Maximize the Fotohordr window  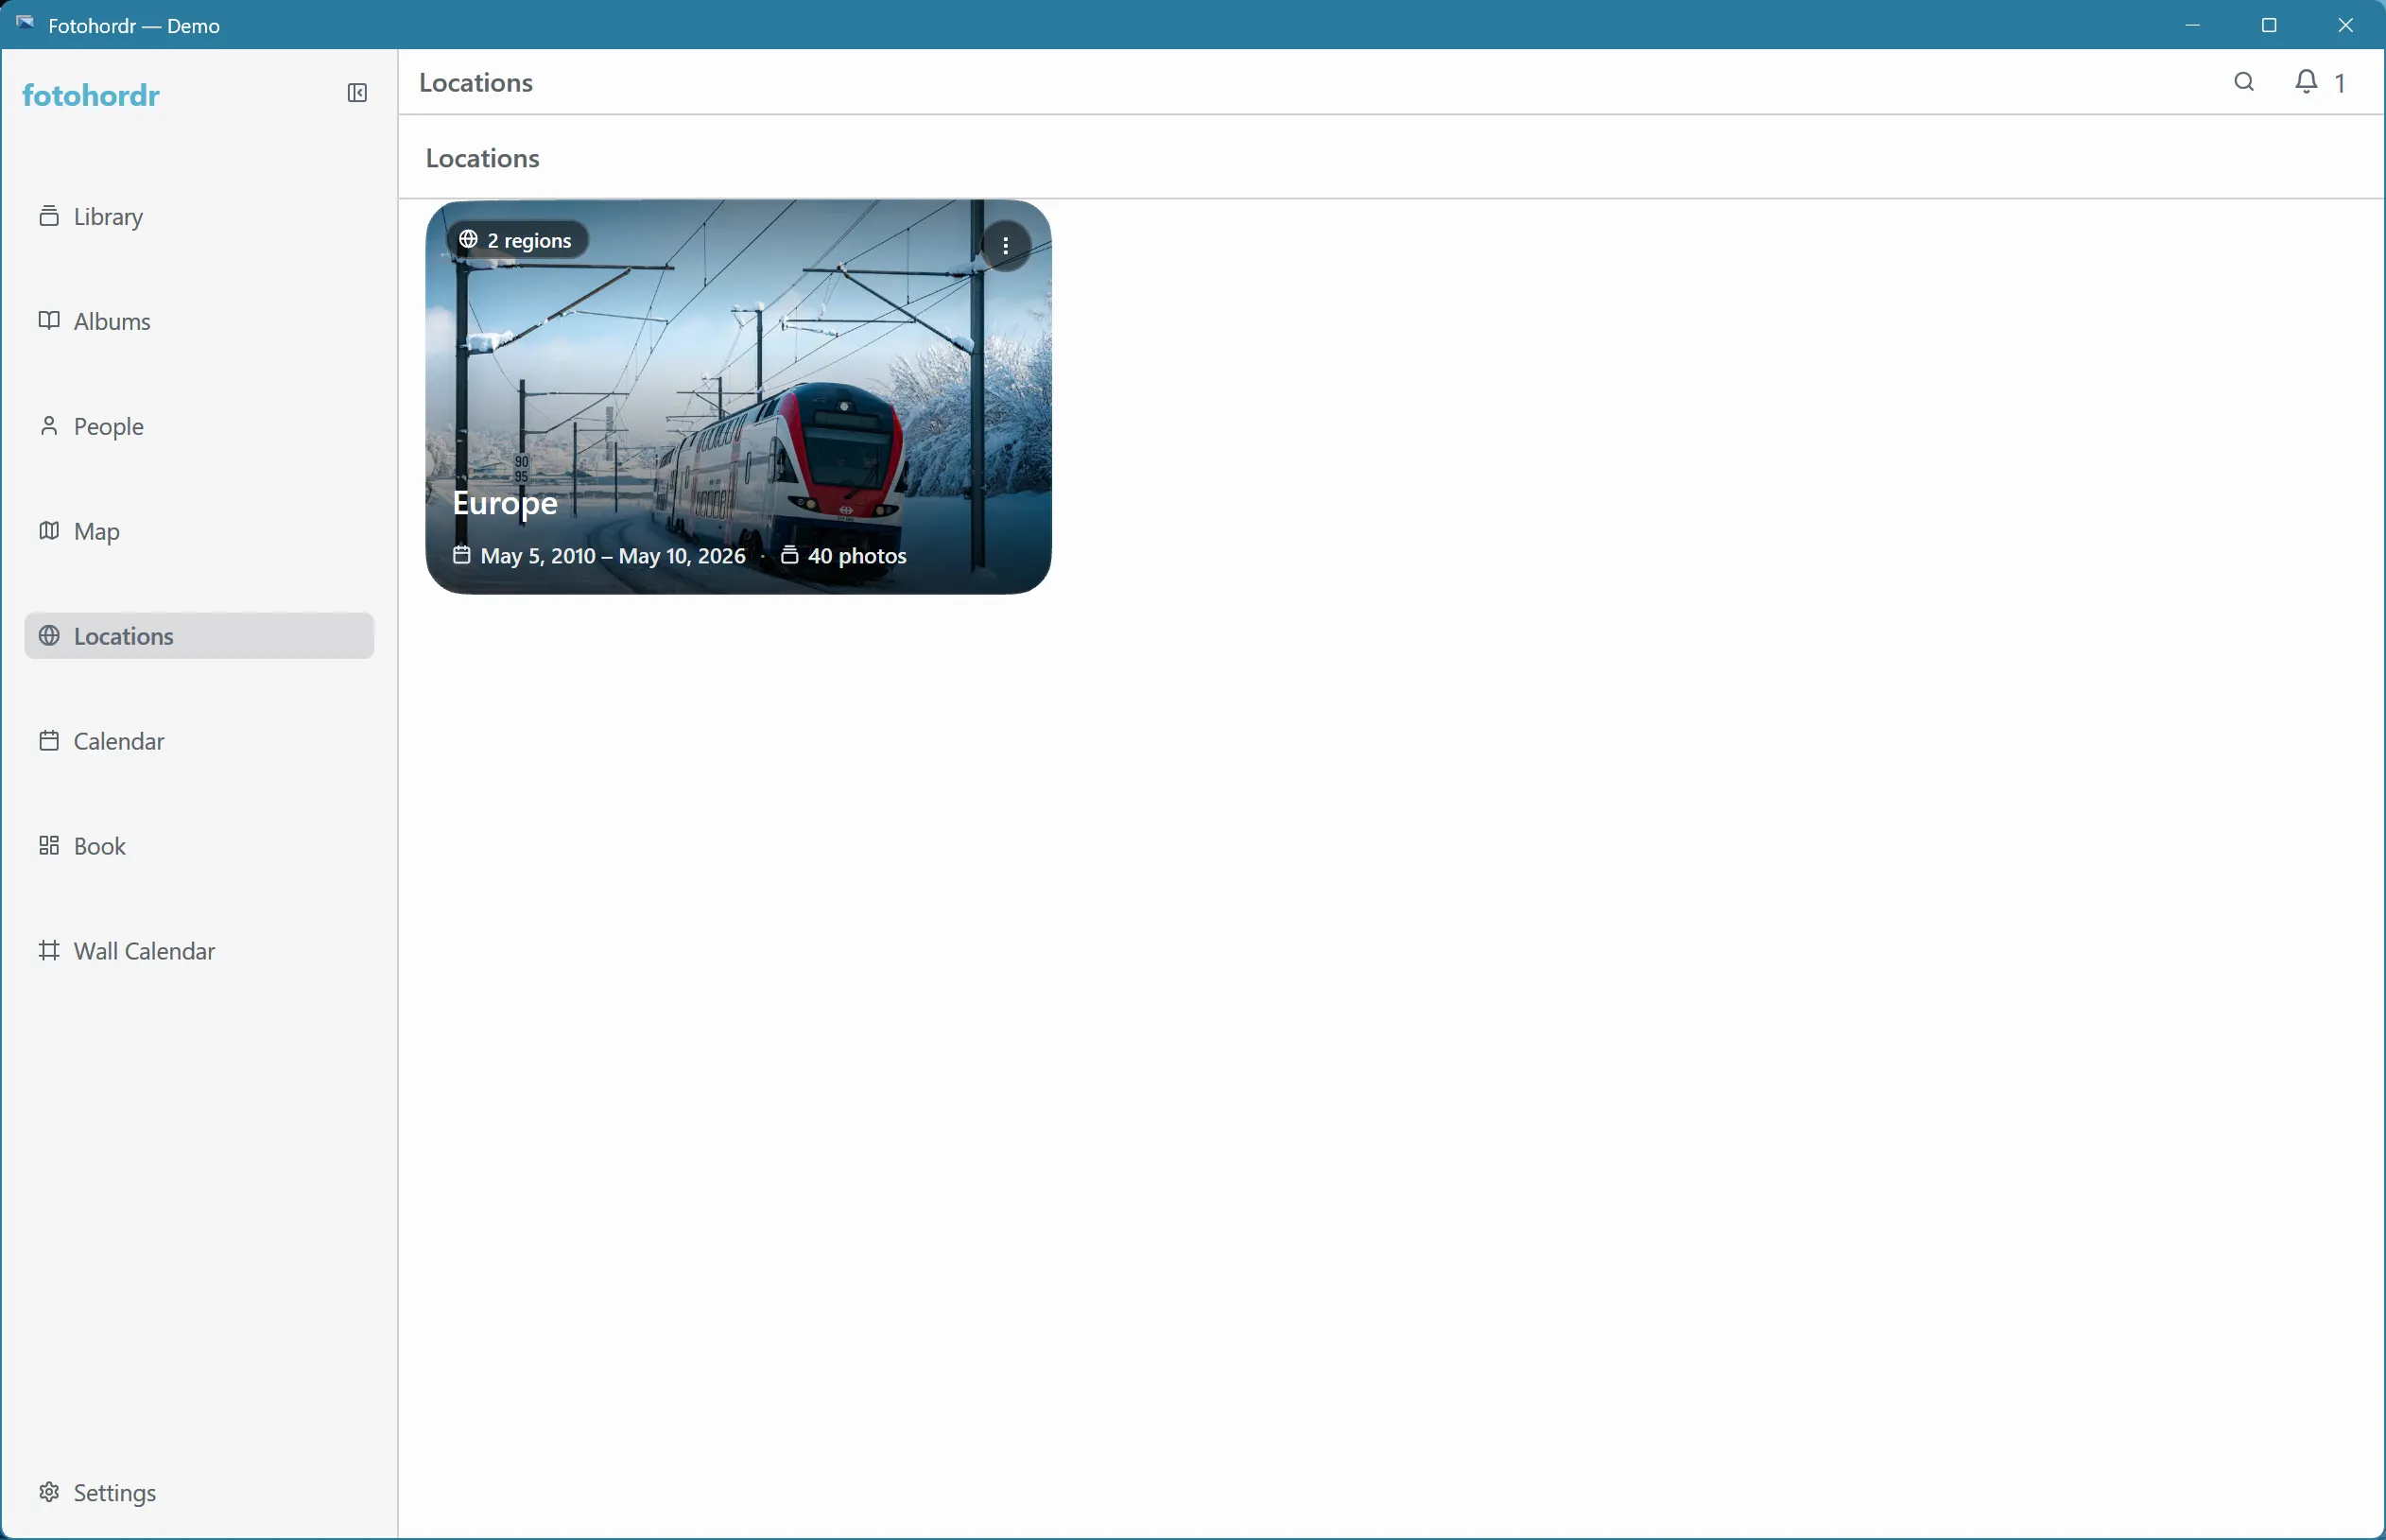(2269, 25)
